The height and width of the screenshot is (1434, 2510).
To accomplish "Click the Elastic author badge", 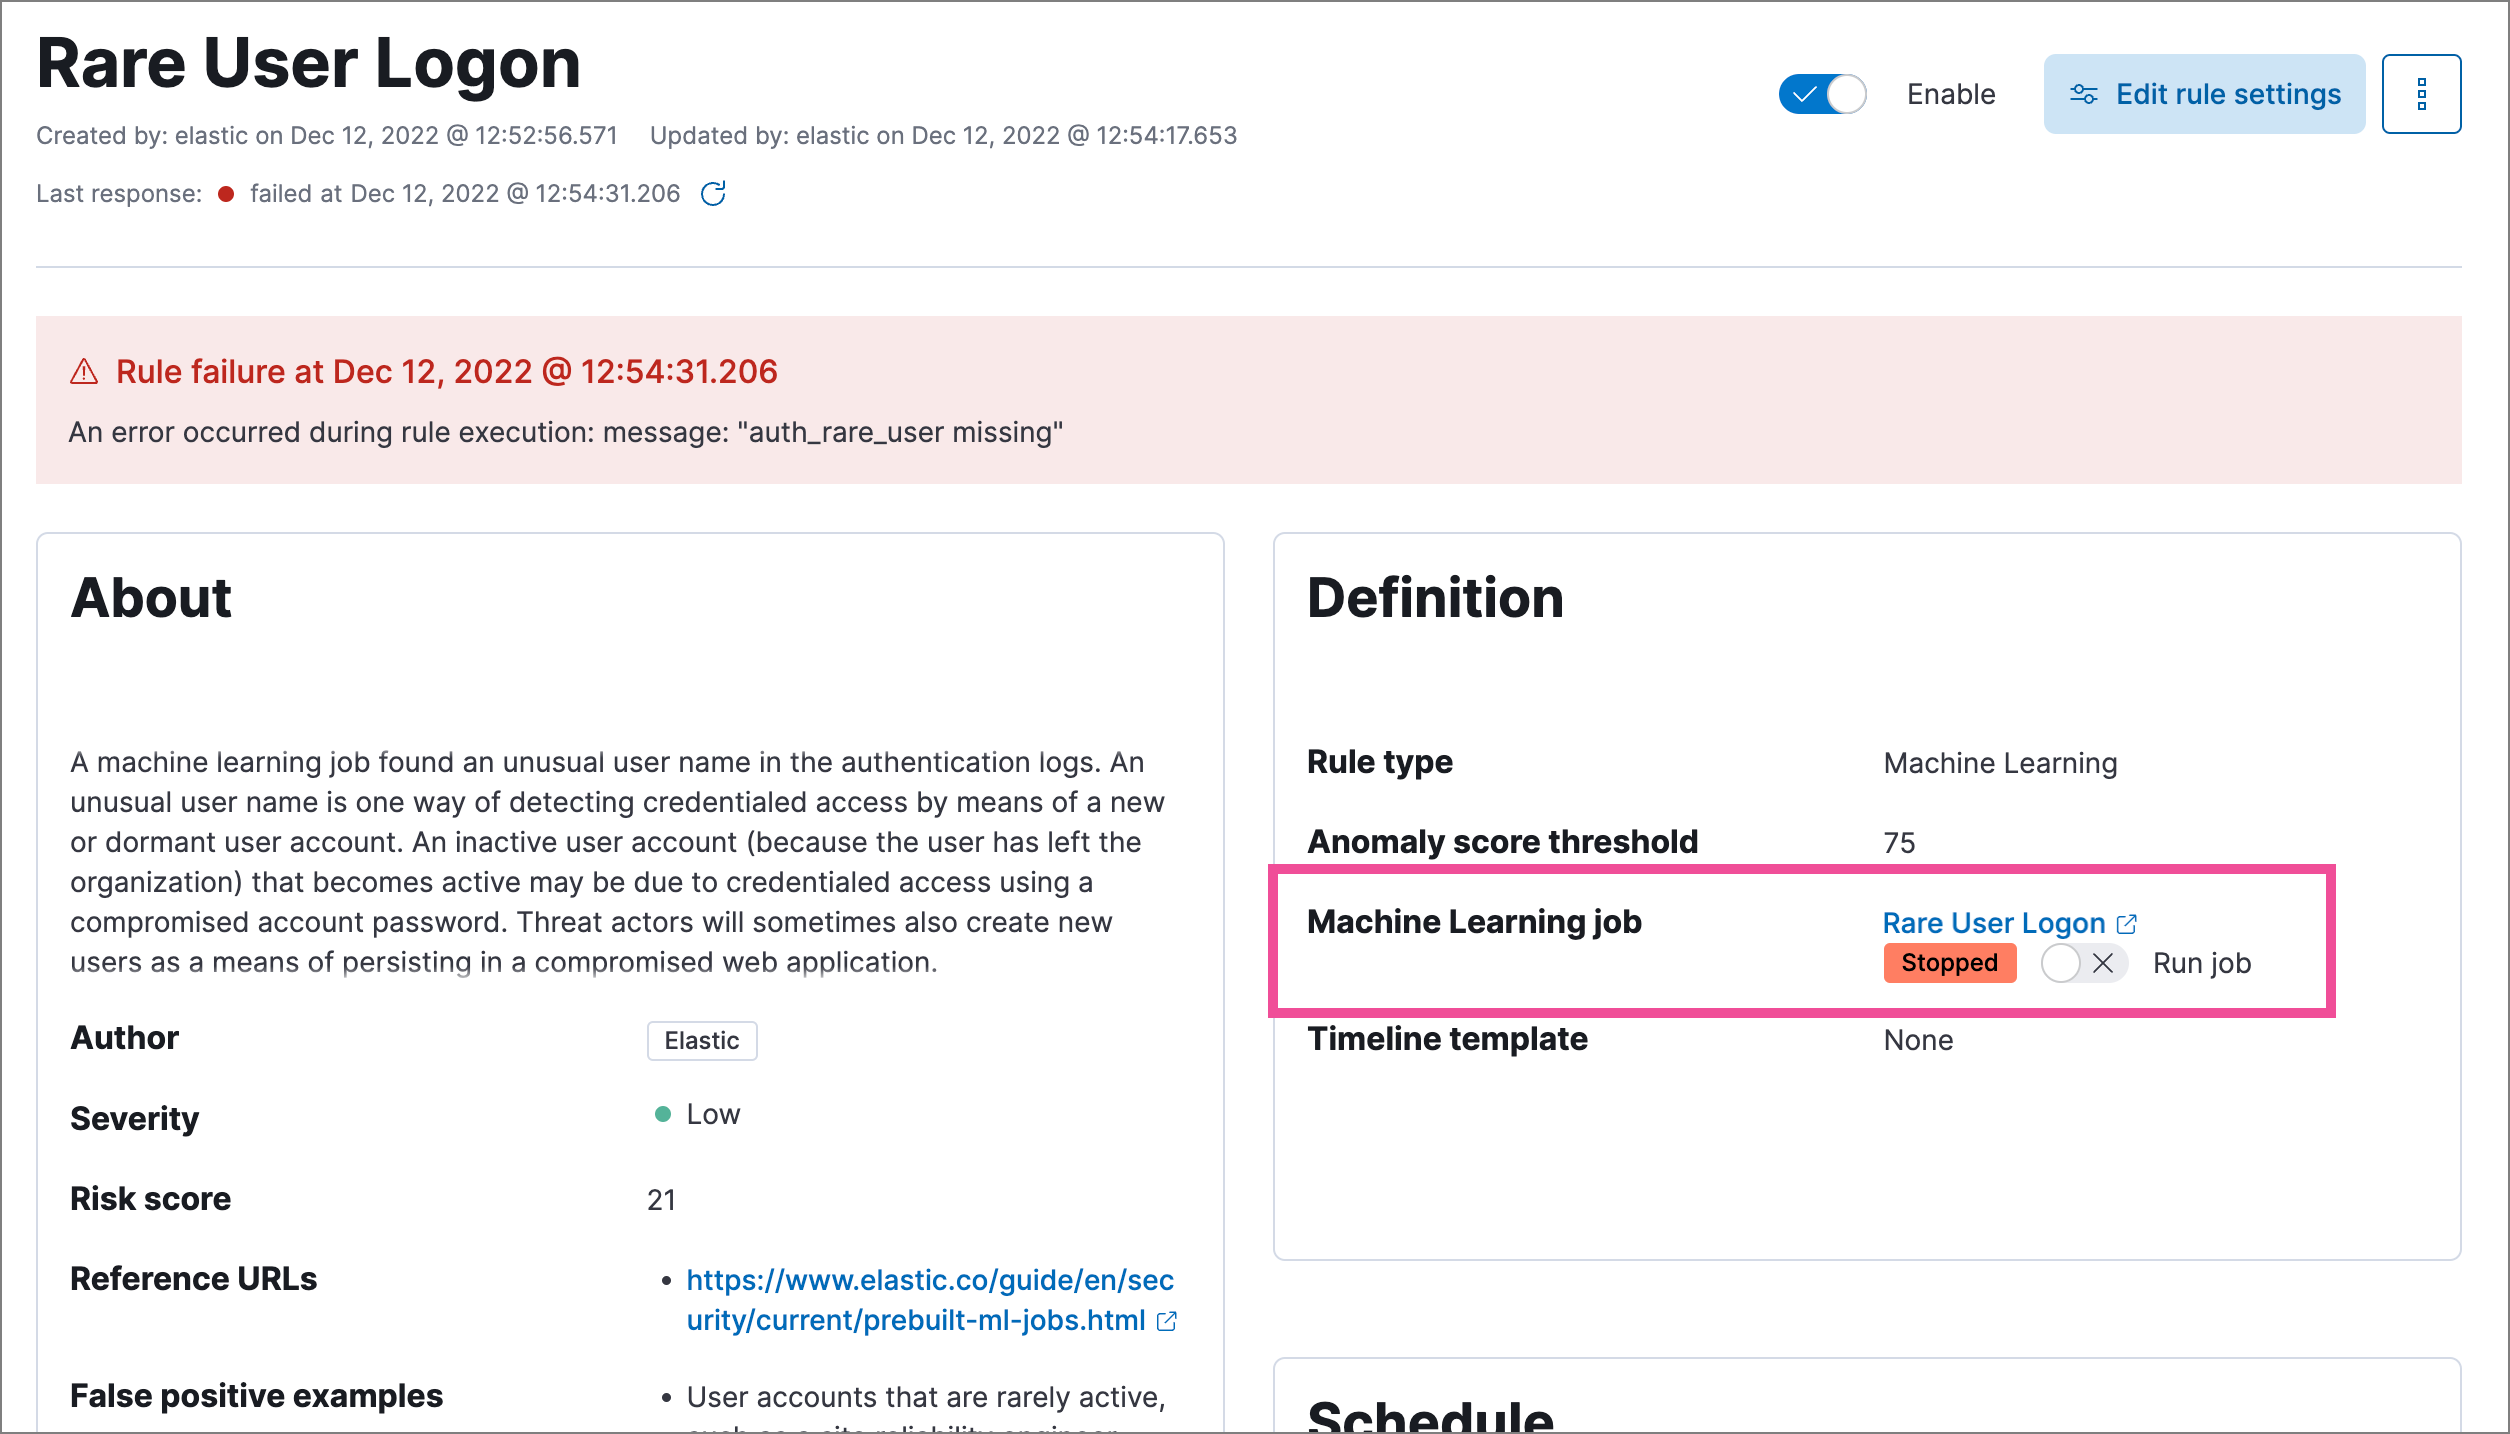I will point(701,1040).
